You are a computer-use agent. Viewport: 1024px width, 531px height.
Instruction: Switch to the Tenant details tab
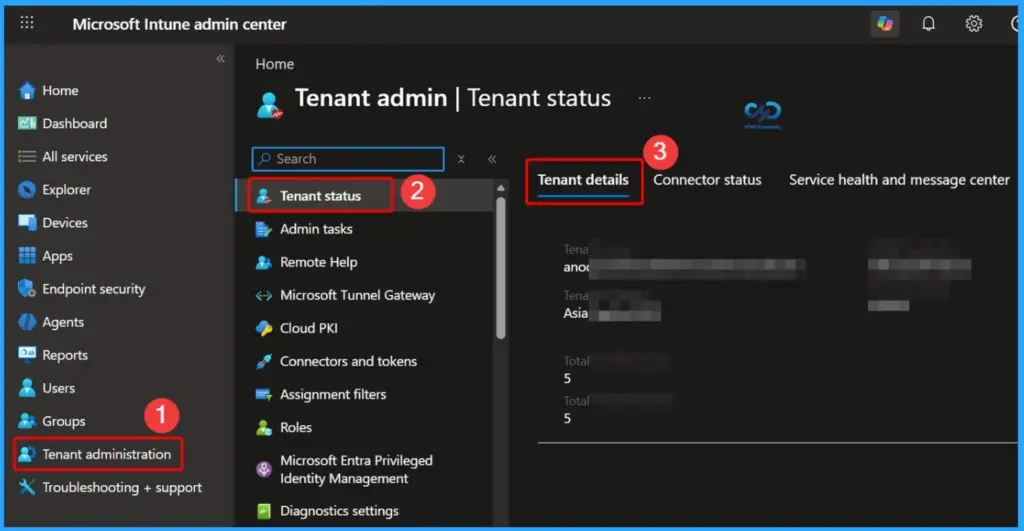point(583,180)
